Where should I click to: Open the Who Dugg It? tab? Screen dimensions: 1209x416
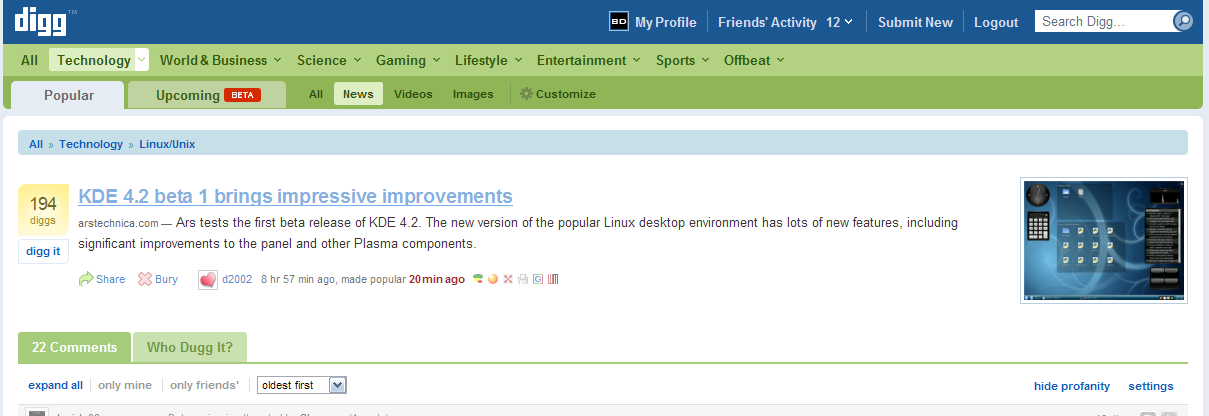[190, 348]
